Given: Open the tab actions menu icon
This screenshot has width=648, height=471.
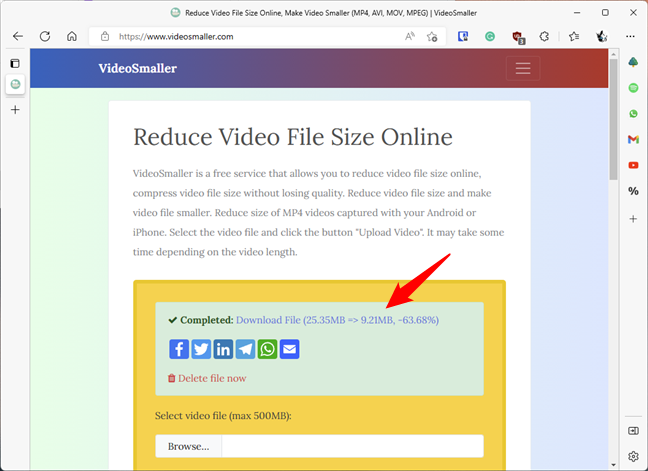Looking at the screenshot, I should click(x=15, y=63).
